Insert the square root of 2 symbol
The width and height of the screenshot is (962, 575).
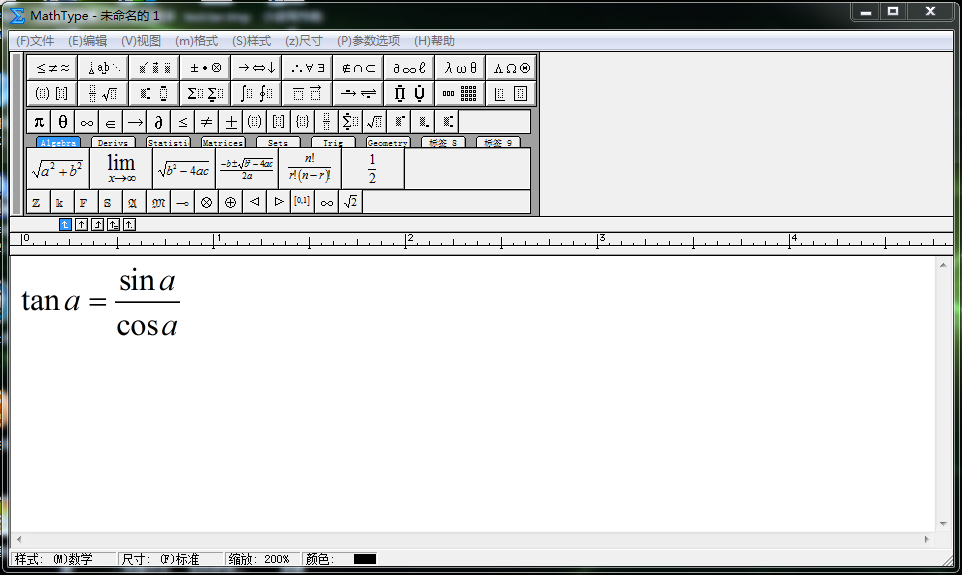[350, 202]
